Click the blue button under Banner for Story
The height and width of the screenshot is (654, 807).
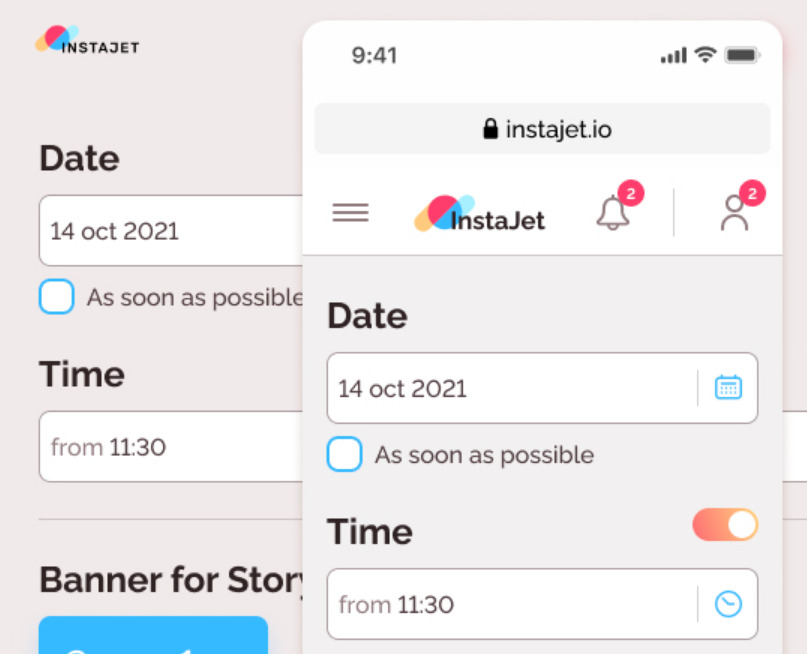pos(153,636)
